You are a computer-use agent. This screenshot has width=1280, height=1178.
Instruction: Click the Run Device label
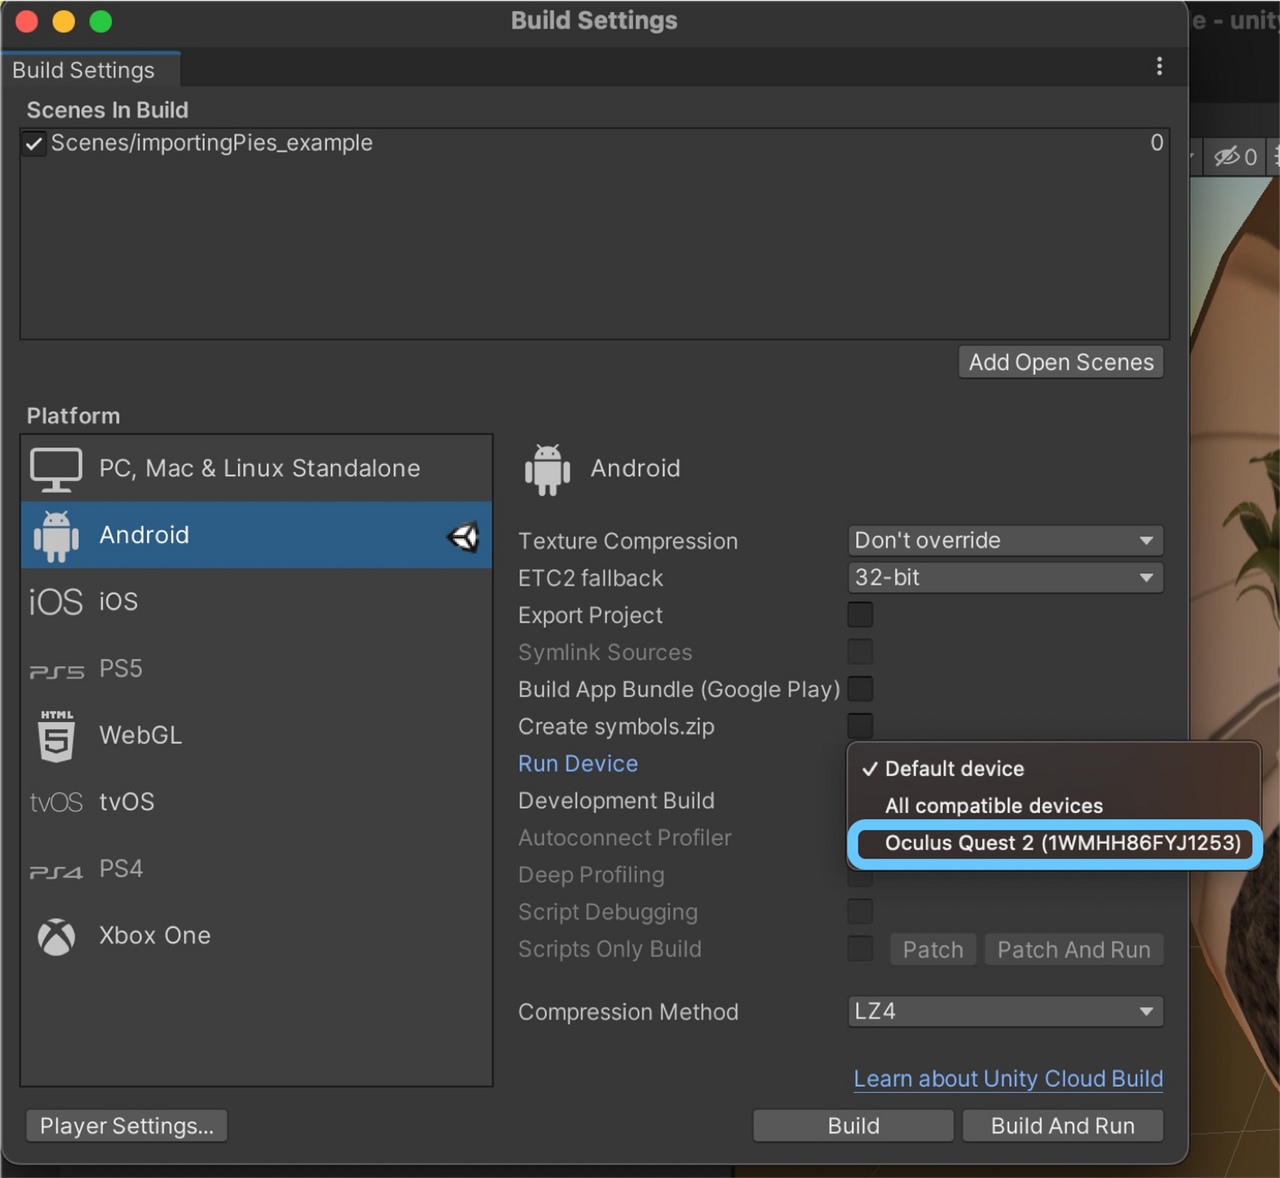pyautogui.click(x=578, y=764)
